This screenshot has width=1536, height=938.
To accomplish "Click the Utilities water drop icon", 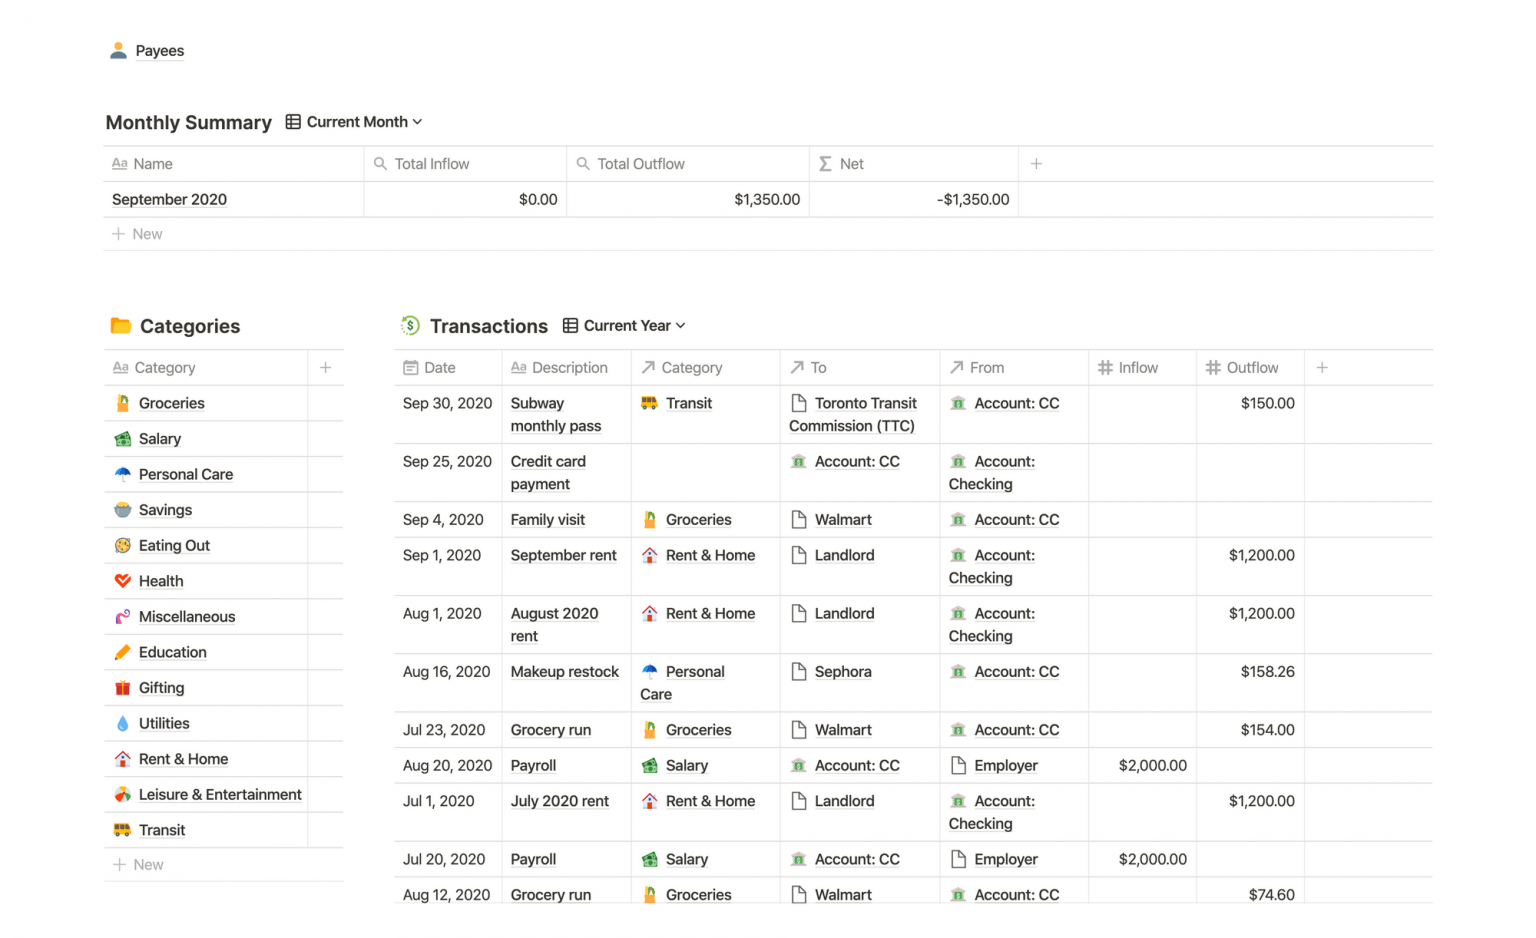I will [x=123, y=724].
